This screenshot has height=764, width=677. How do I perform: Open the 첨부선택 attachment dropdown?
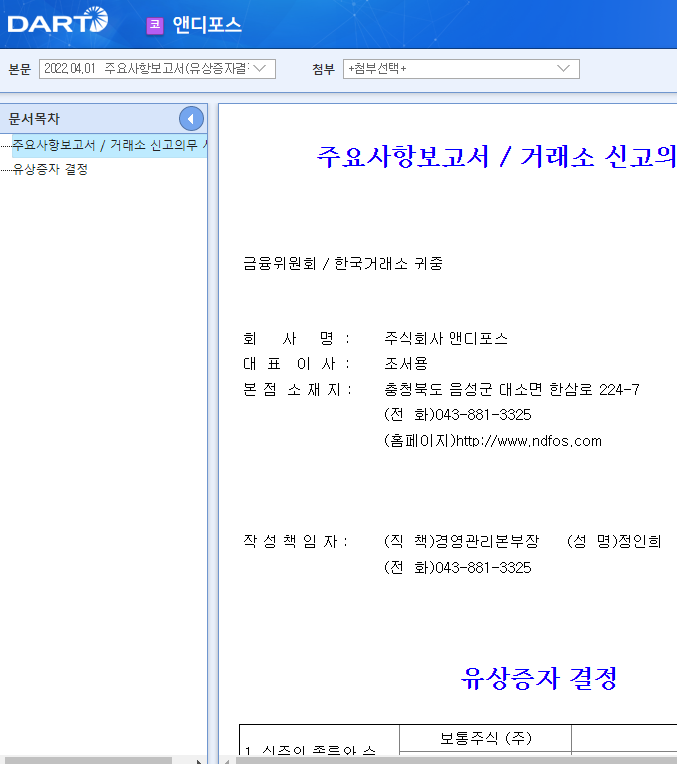461,69
